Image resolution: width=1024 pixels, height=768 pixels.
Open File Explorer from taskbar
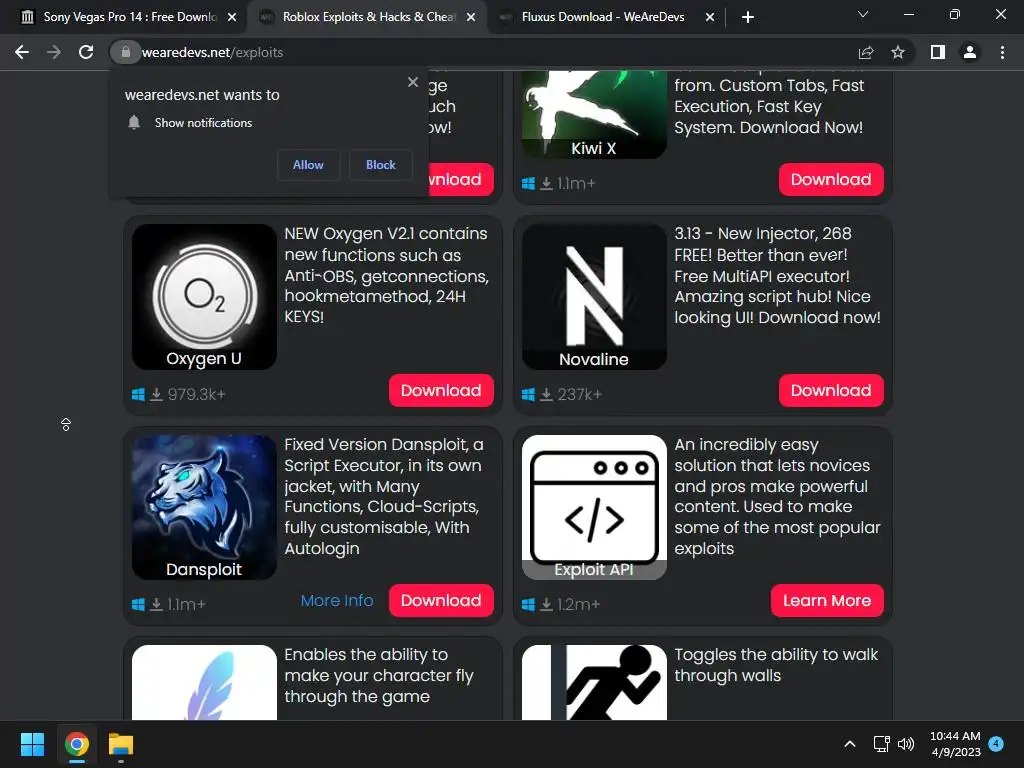(x=121, y=744)
